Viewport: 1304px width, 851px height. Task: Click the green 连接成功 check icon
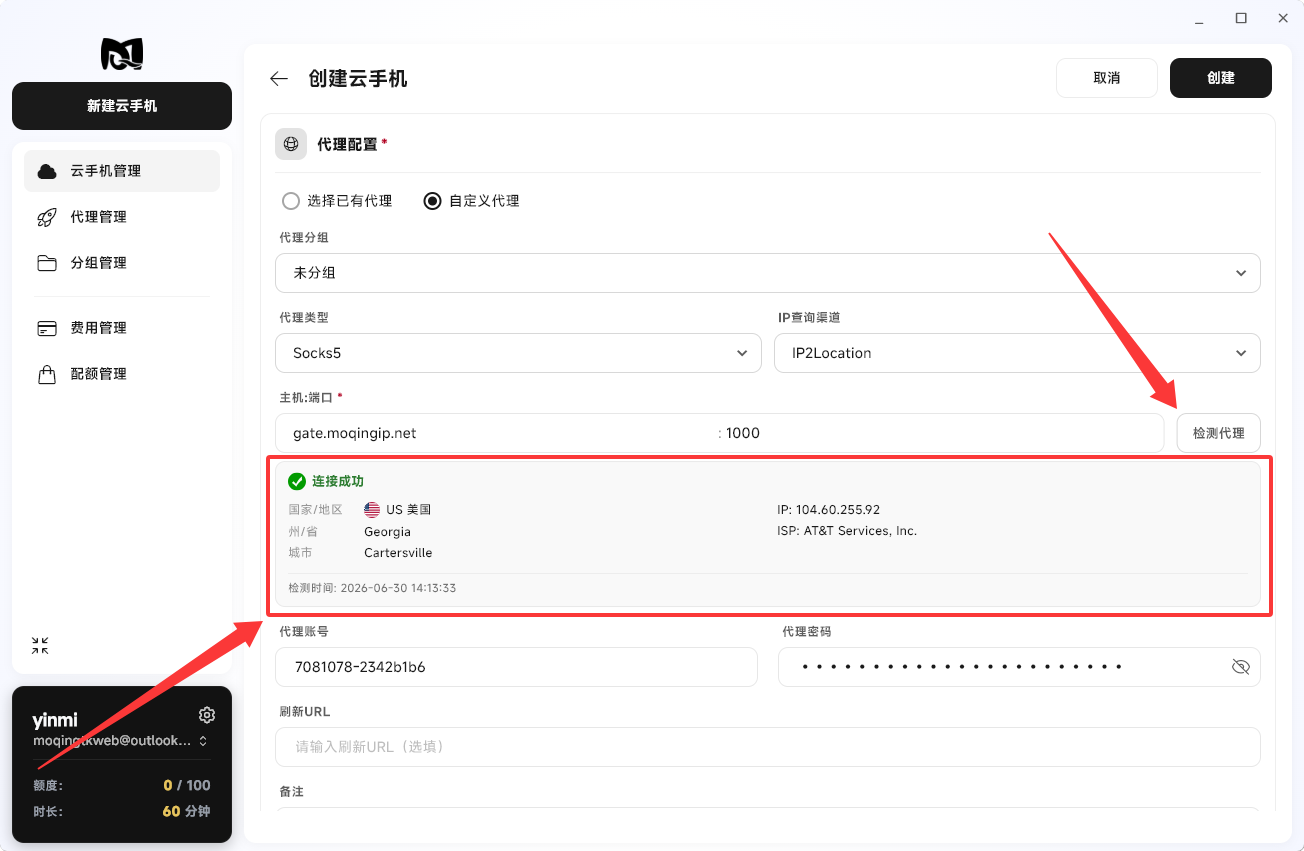click(x=297, y=482)
